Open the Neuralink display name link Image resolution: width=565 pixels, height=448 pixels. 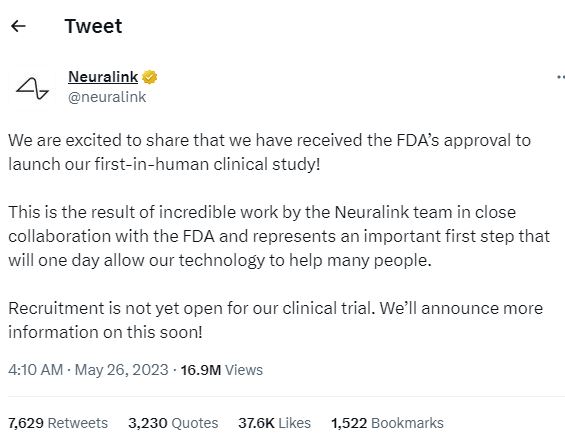point(103,77)
